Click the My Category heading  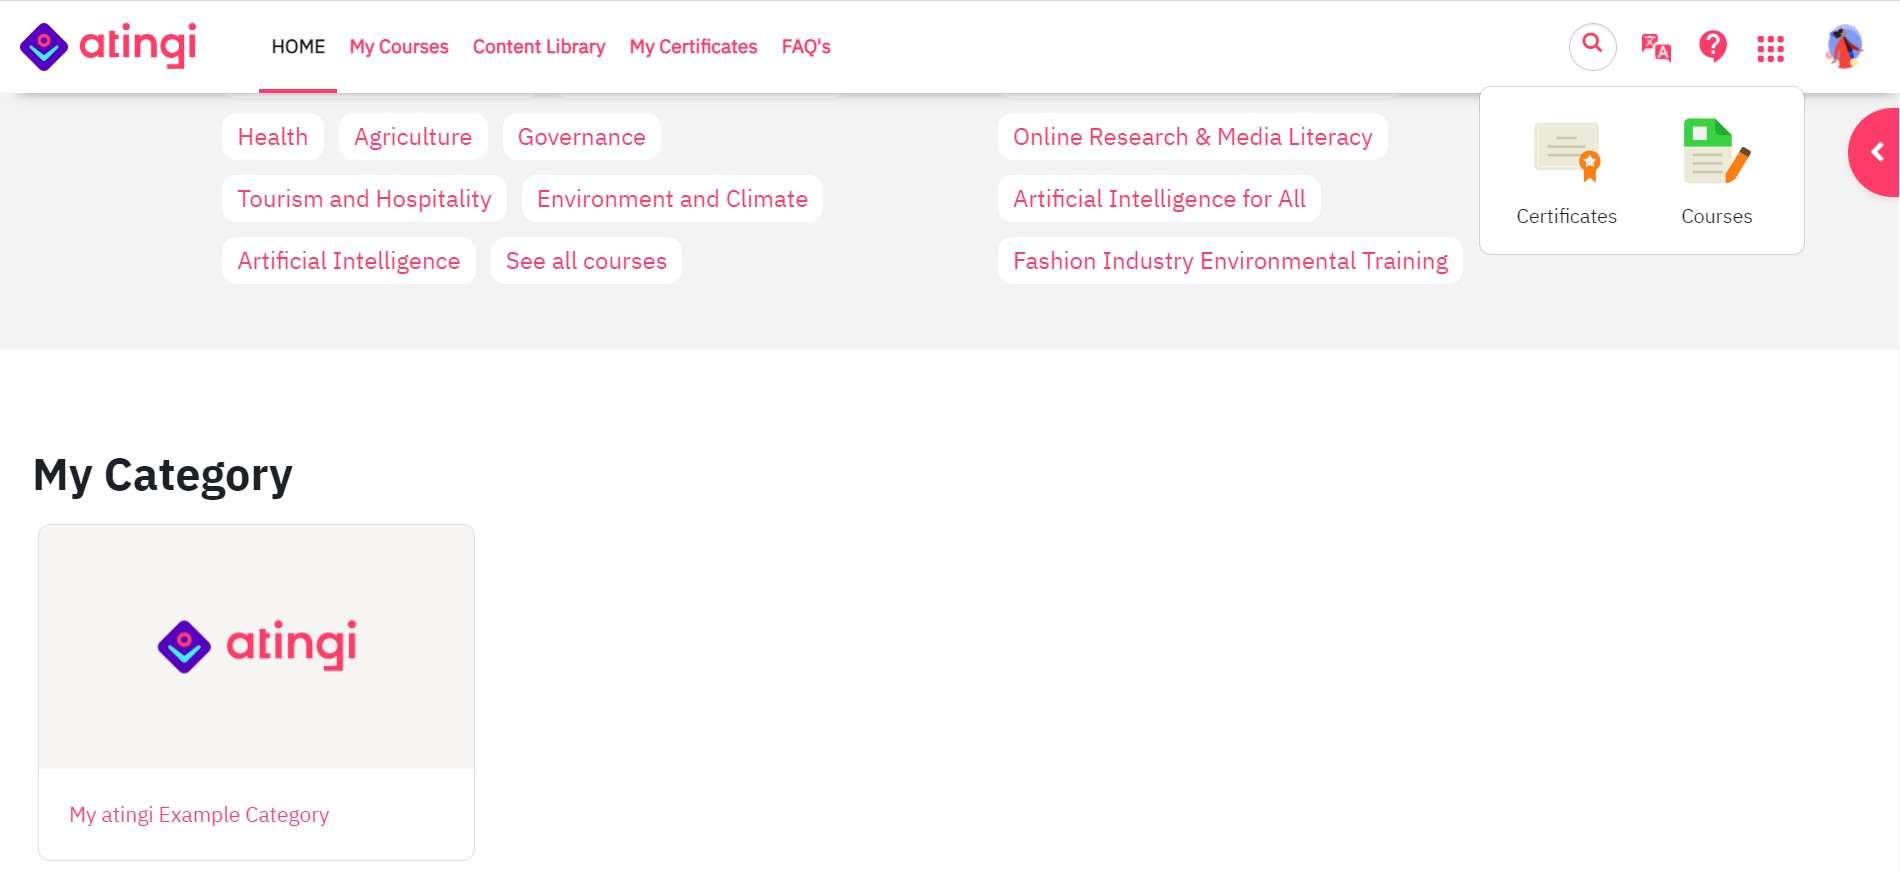[x=163, y=476]
